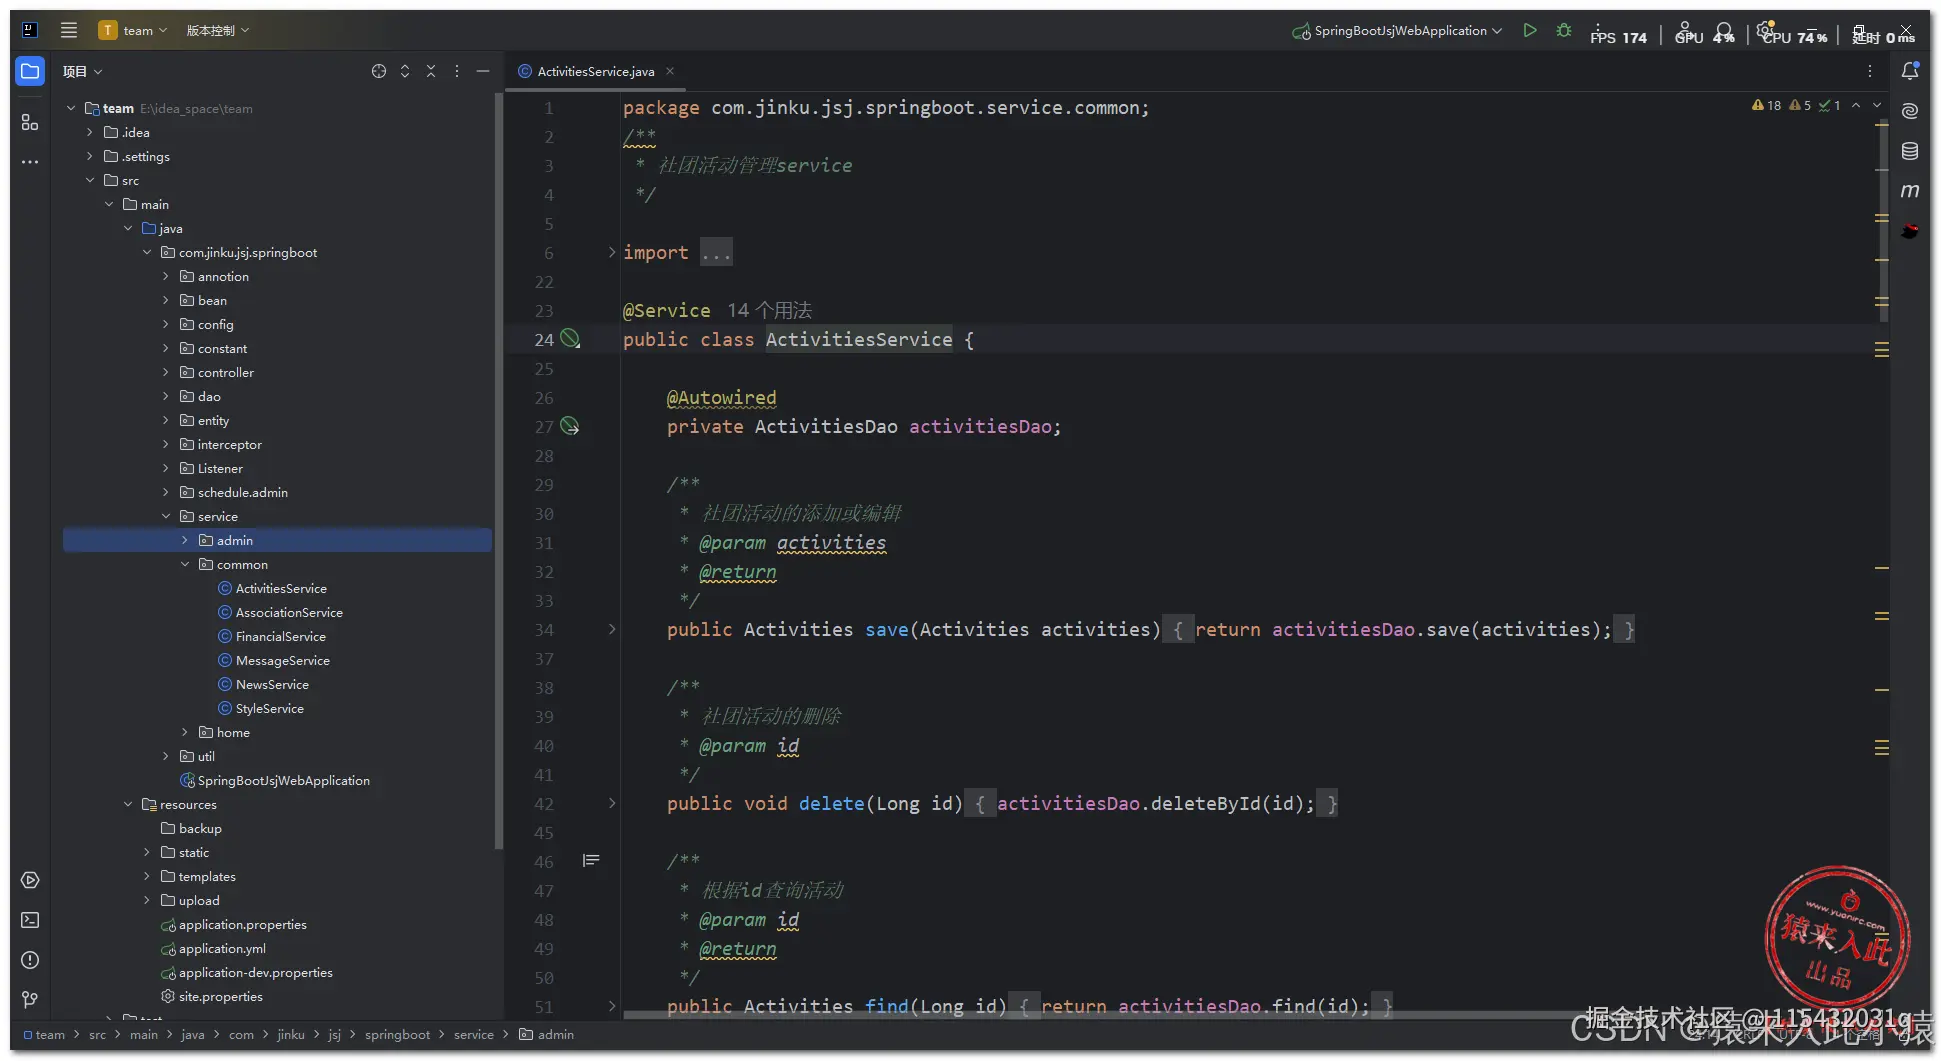
Task: Click springboot in breadcrumb bar
Action: coord(397,1034)
